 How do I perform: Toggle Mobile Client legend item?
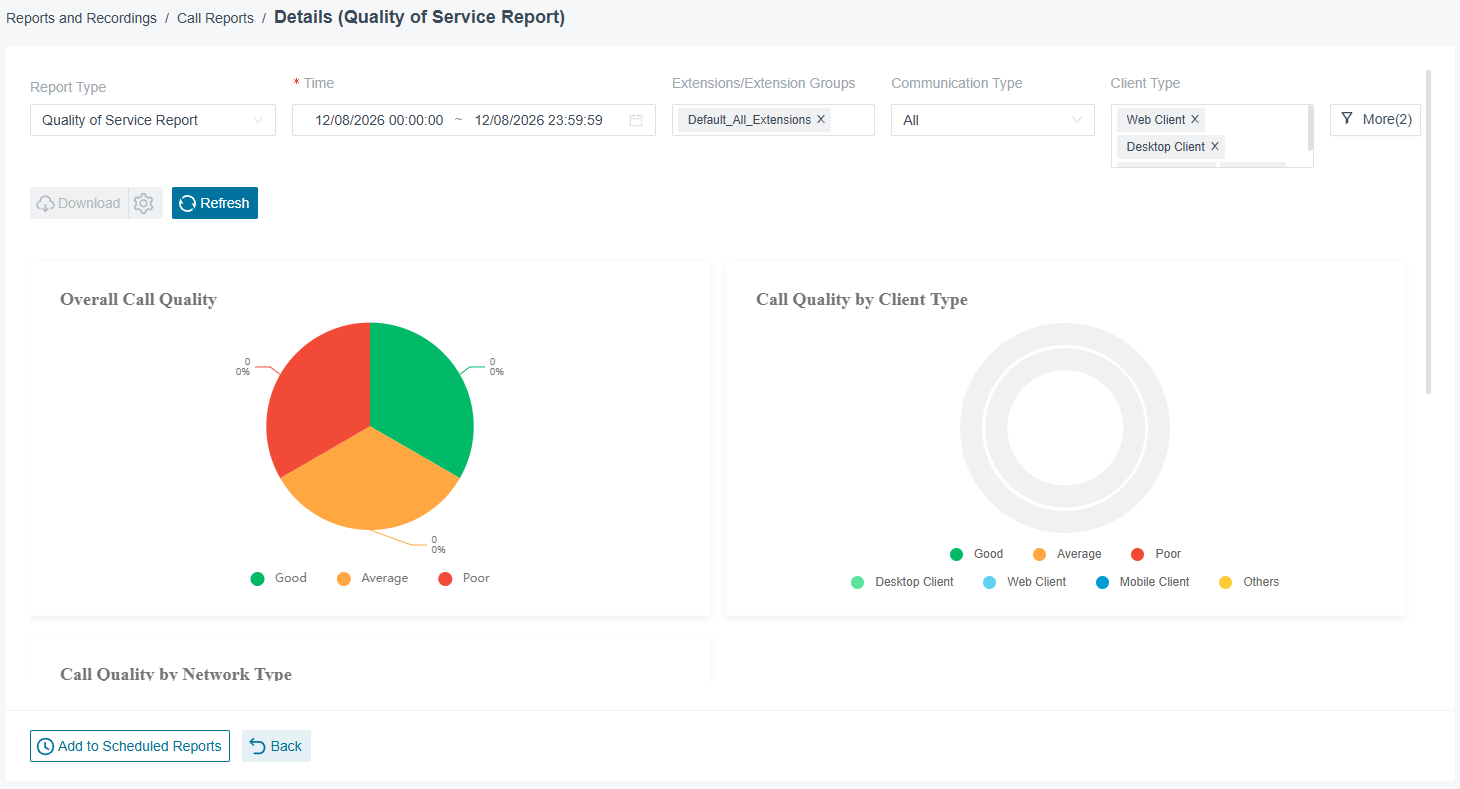(1143, 582)
